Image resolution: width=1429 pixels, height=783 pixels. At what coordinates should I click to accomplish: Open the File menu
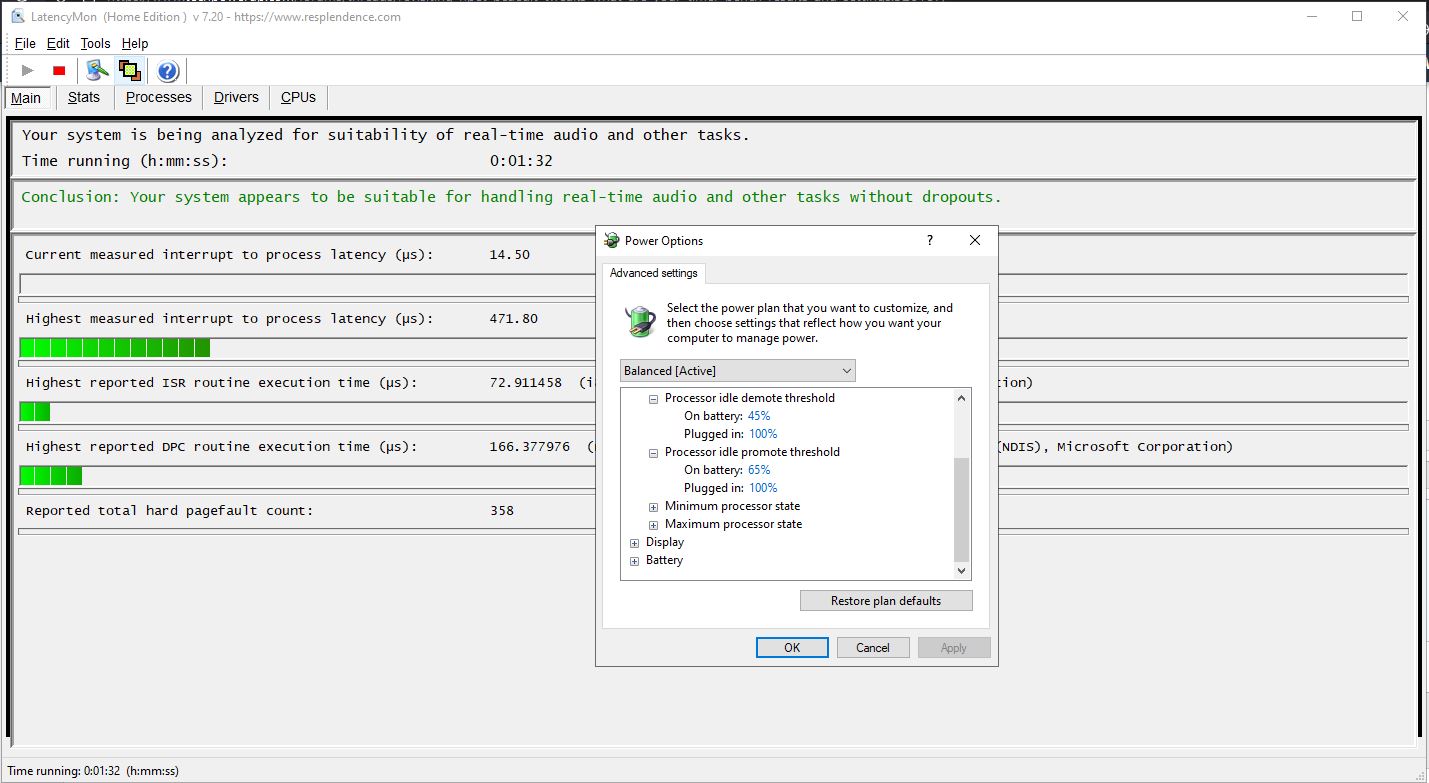tap(25, 43)
